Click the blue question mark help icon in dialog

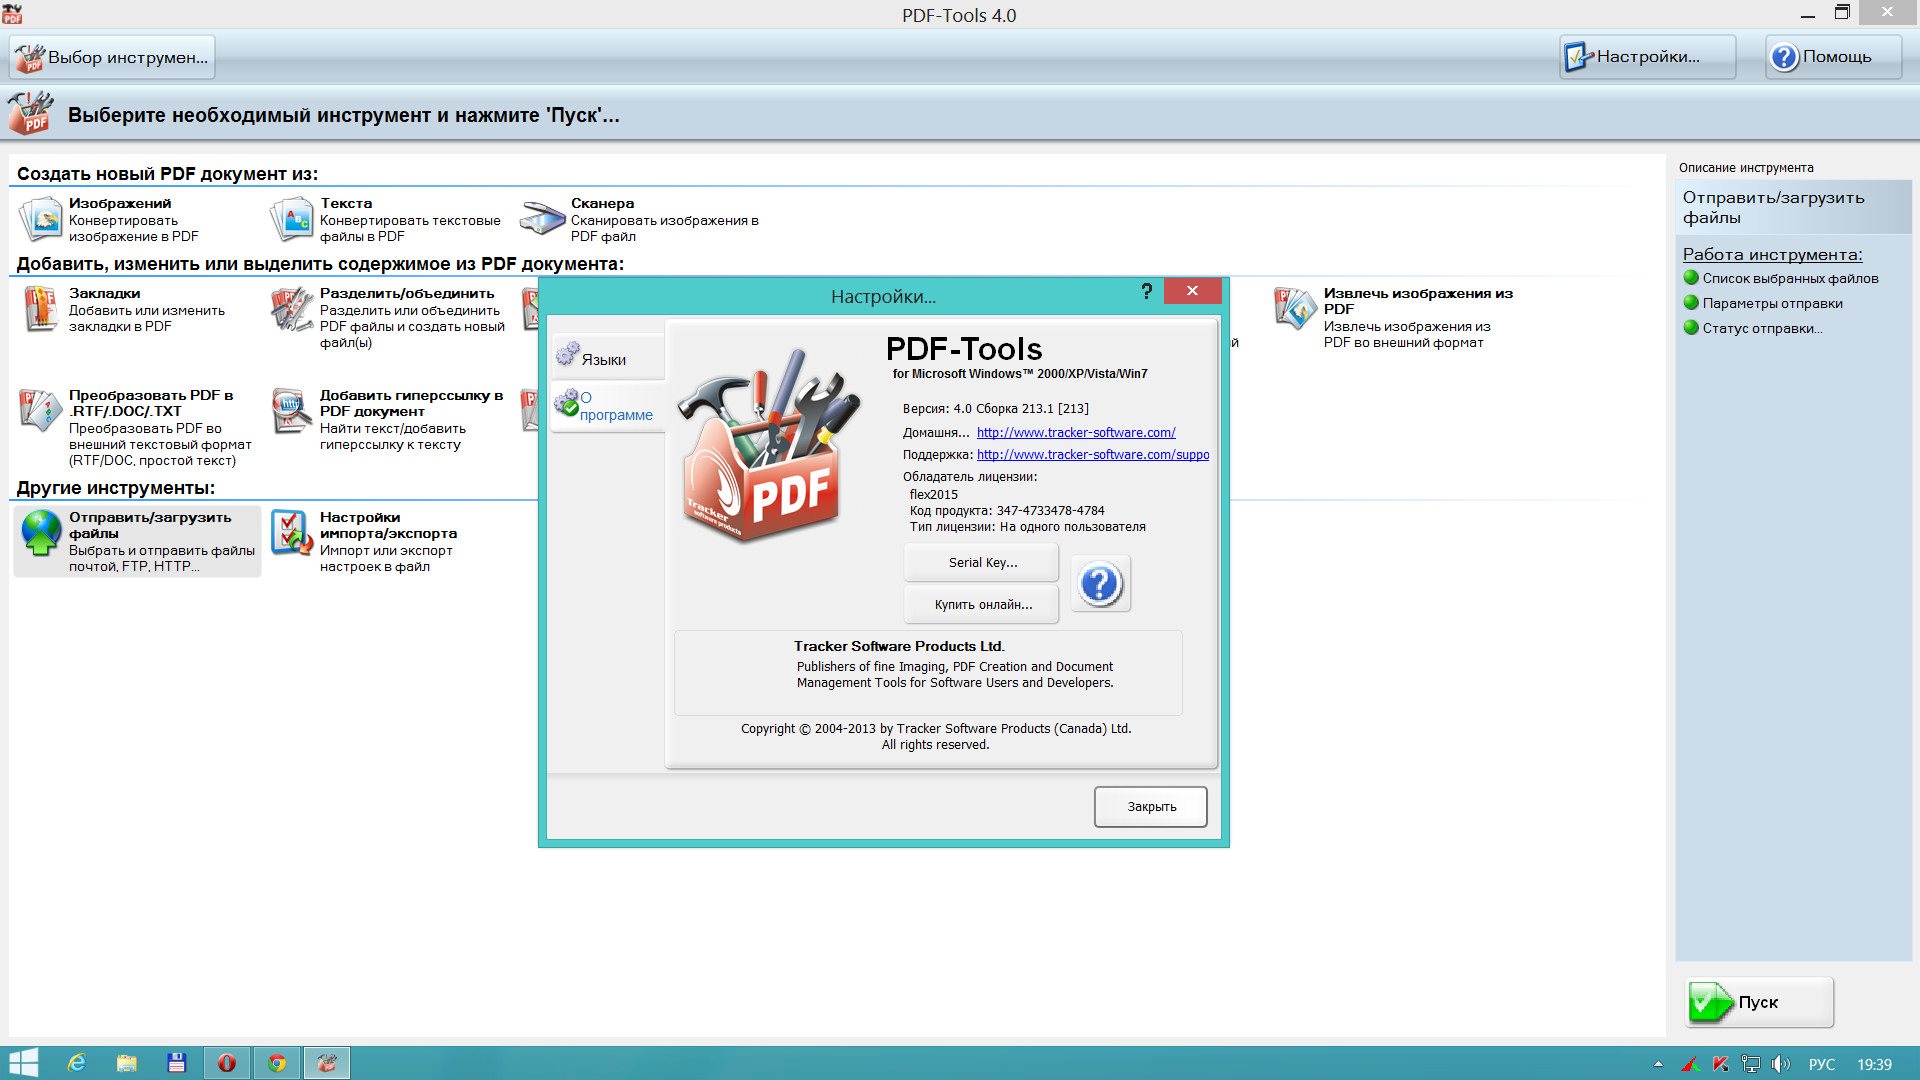(x=1100, y=583)
